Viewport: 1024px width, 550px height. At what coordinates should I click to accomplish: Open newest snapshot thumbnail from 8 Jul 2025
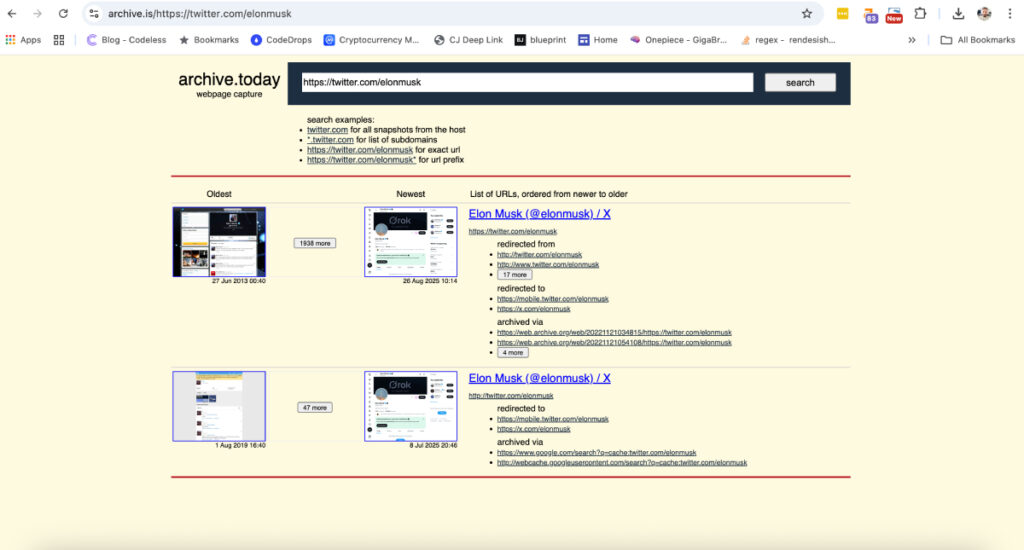pyautogui.click(x=411, y=406)
